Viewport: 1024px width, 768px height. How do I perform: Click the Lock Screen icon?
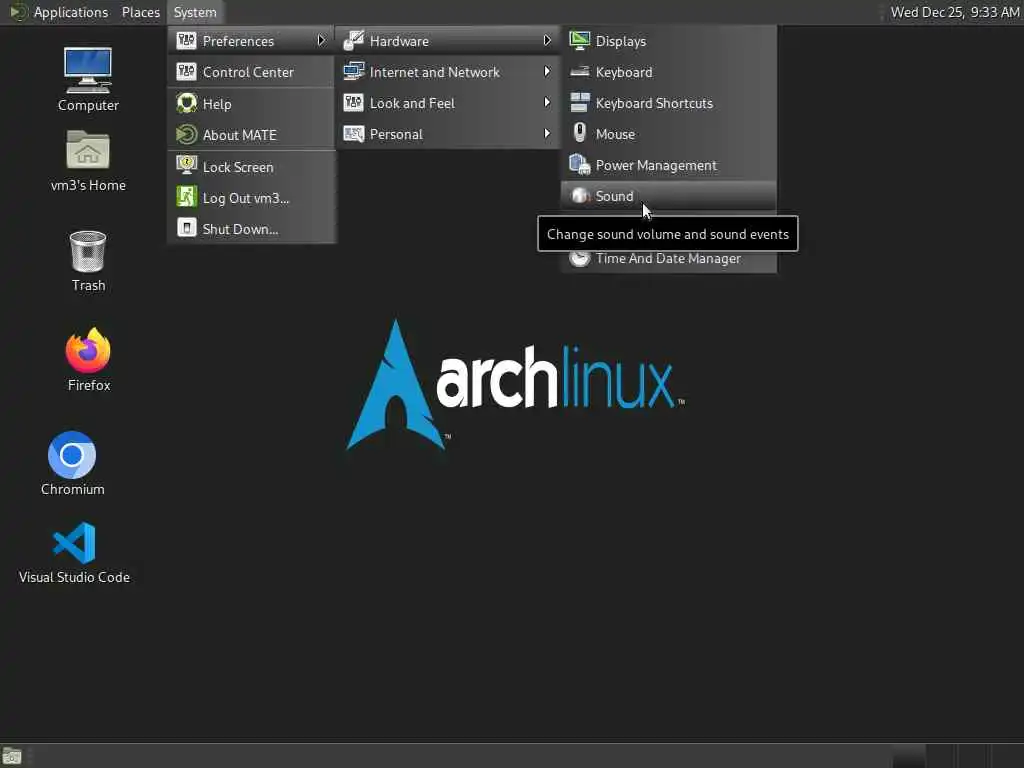click(x=186, y=166)
